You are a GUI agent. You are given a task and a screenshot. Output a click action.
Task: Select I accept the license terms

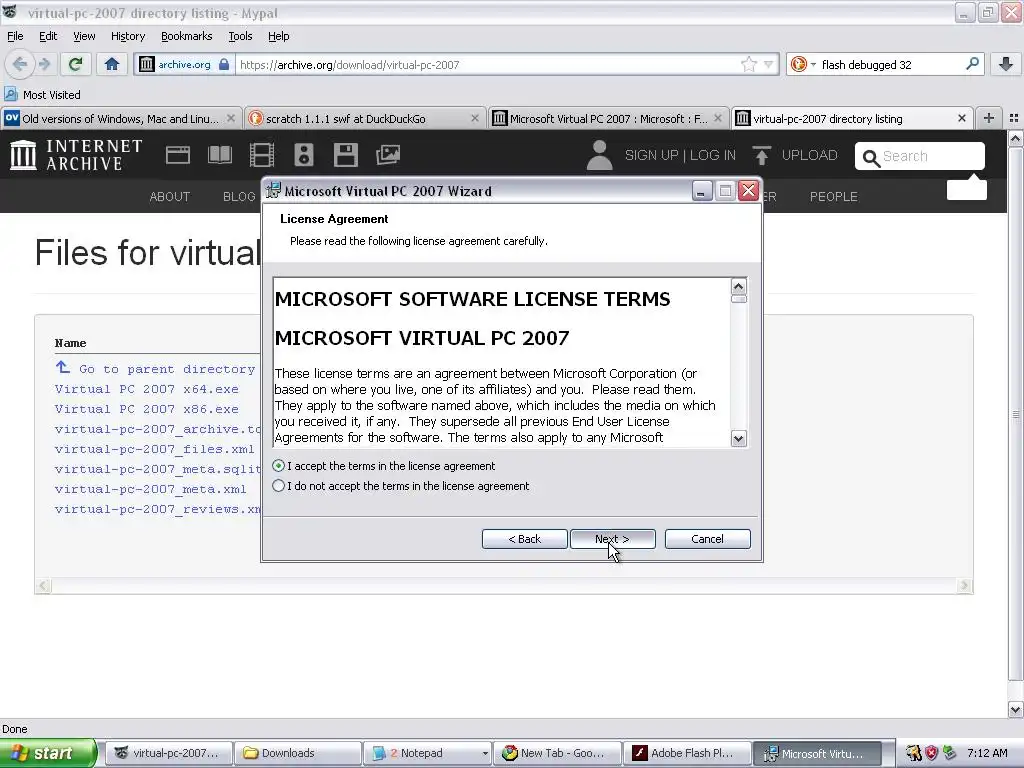click(x=279, y=466)
